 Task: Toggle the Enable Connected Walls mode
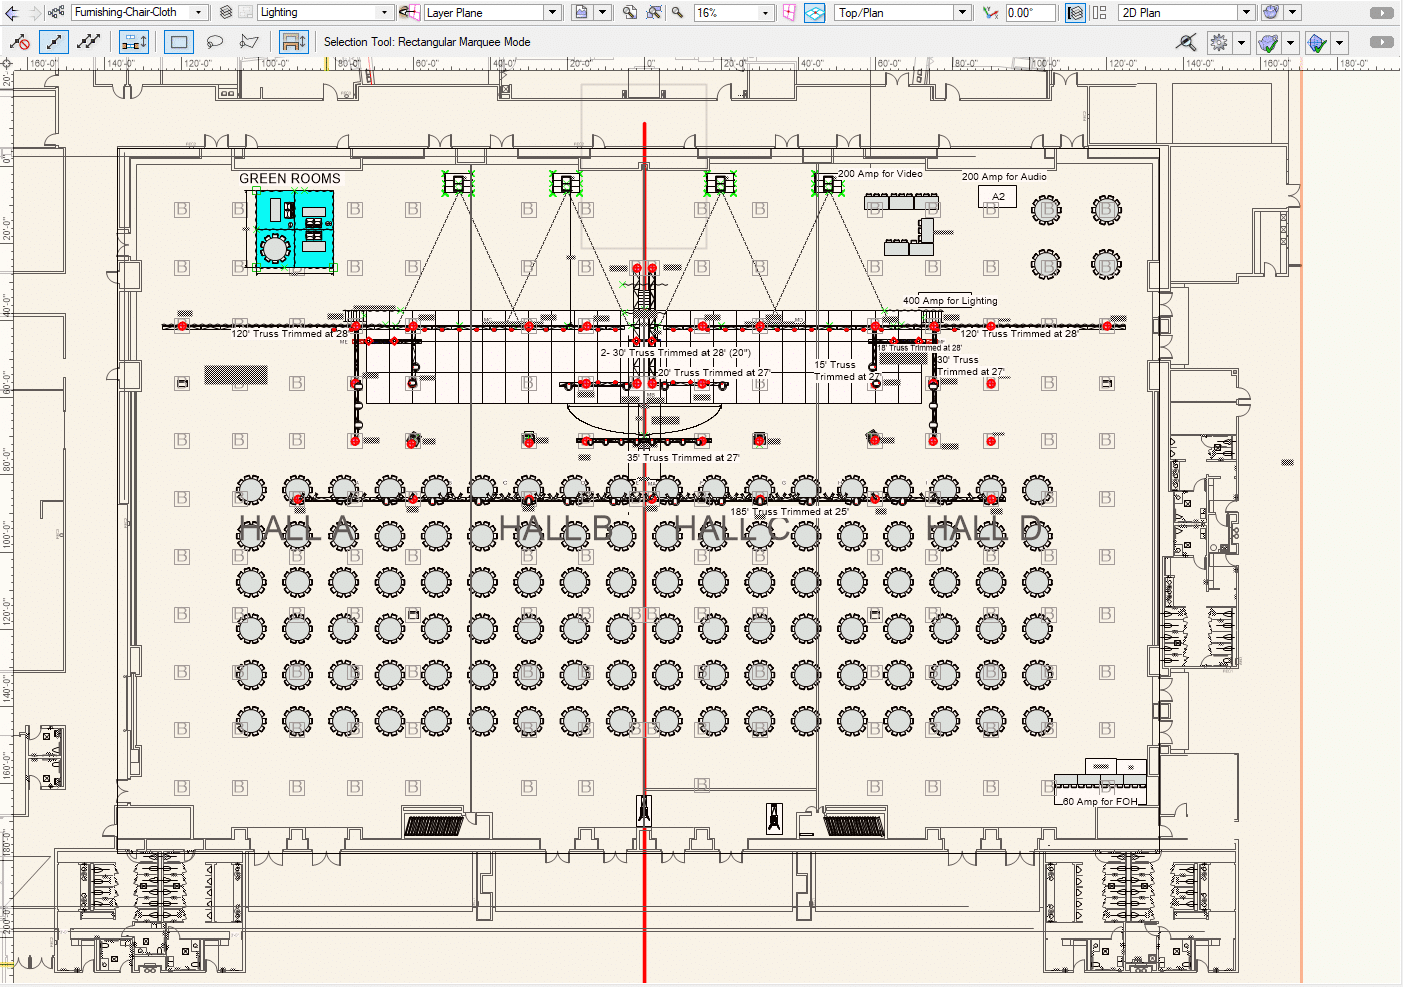point(134,42)
